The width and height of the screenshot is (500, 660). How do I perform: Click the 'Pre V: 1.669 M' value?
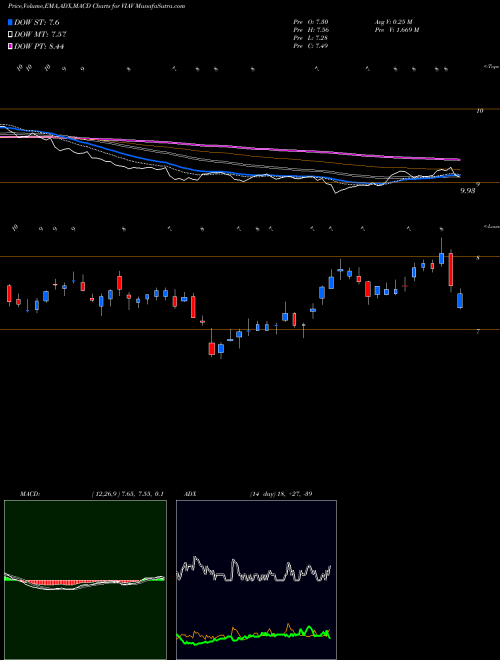(396, 30)
